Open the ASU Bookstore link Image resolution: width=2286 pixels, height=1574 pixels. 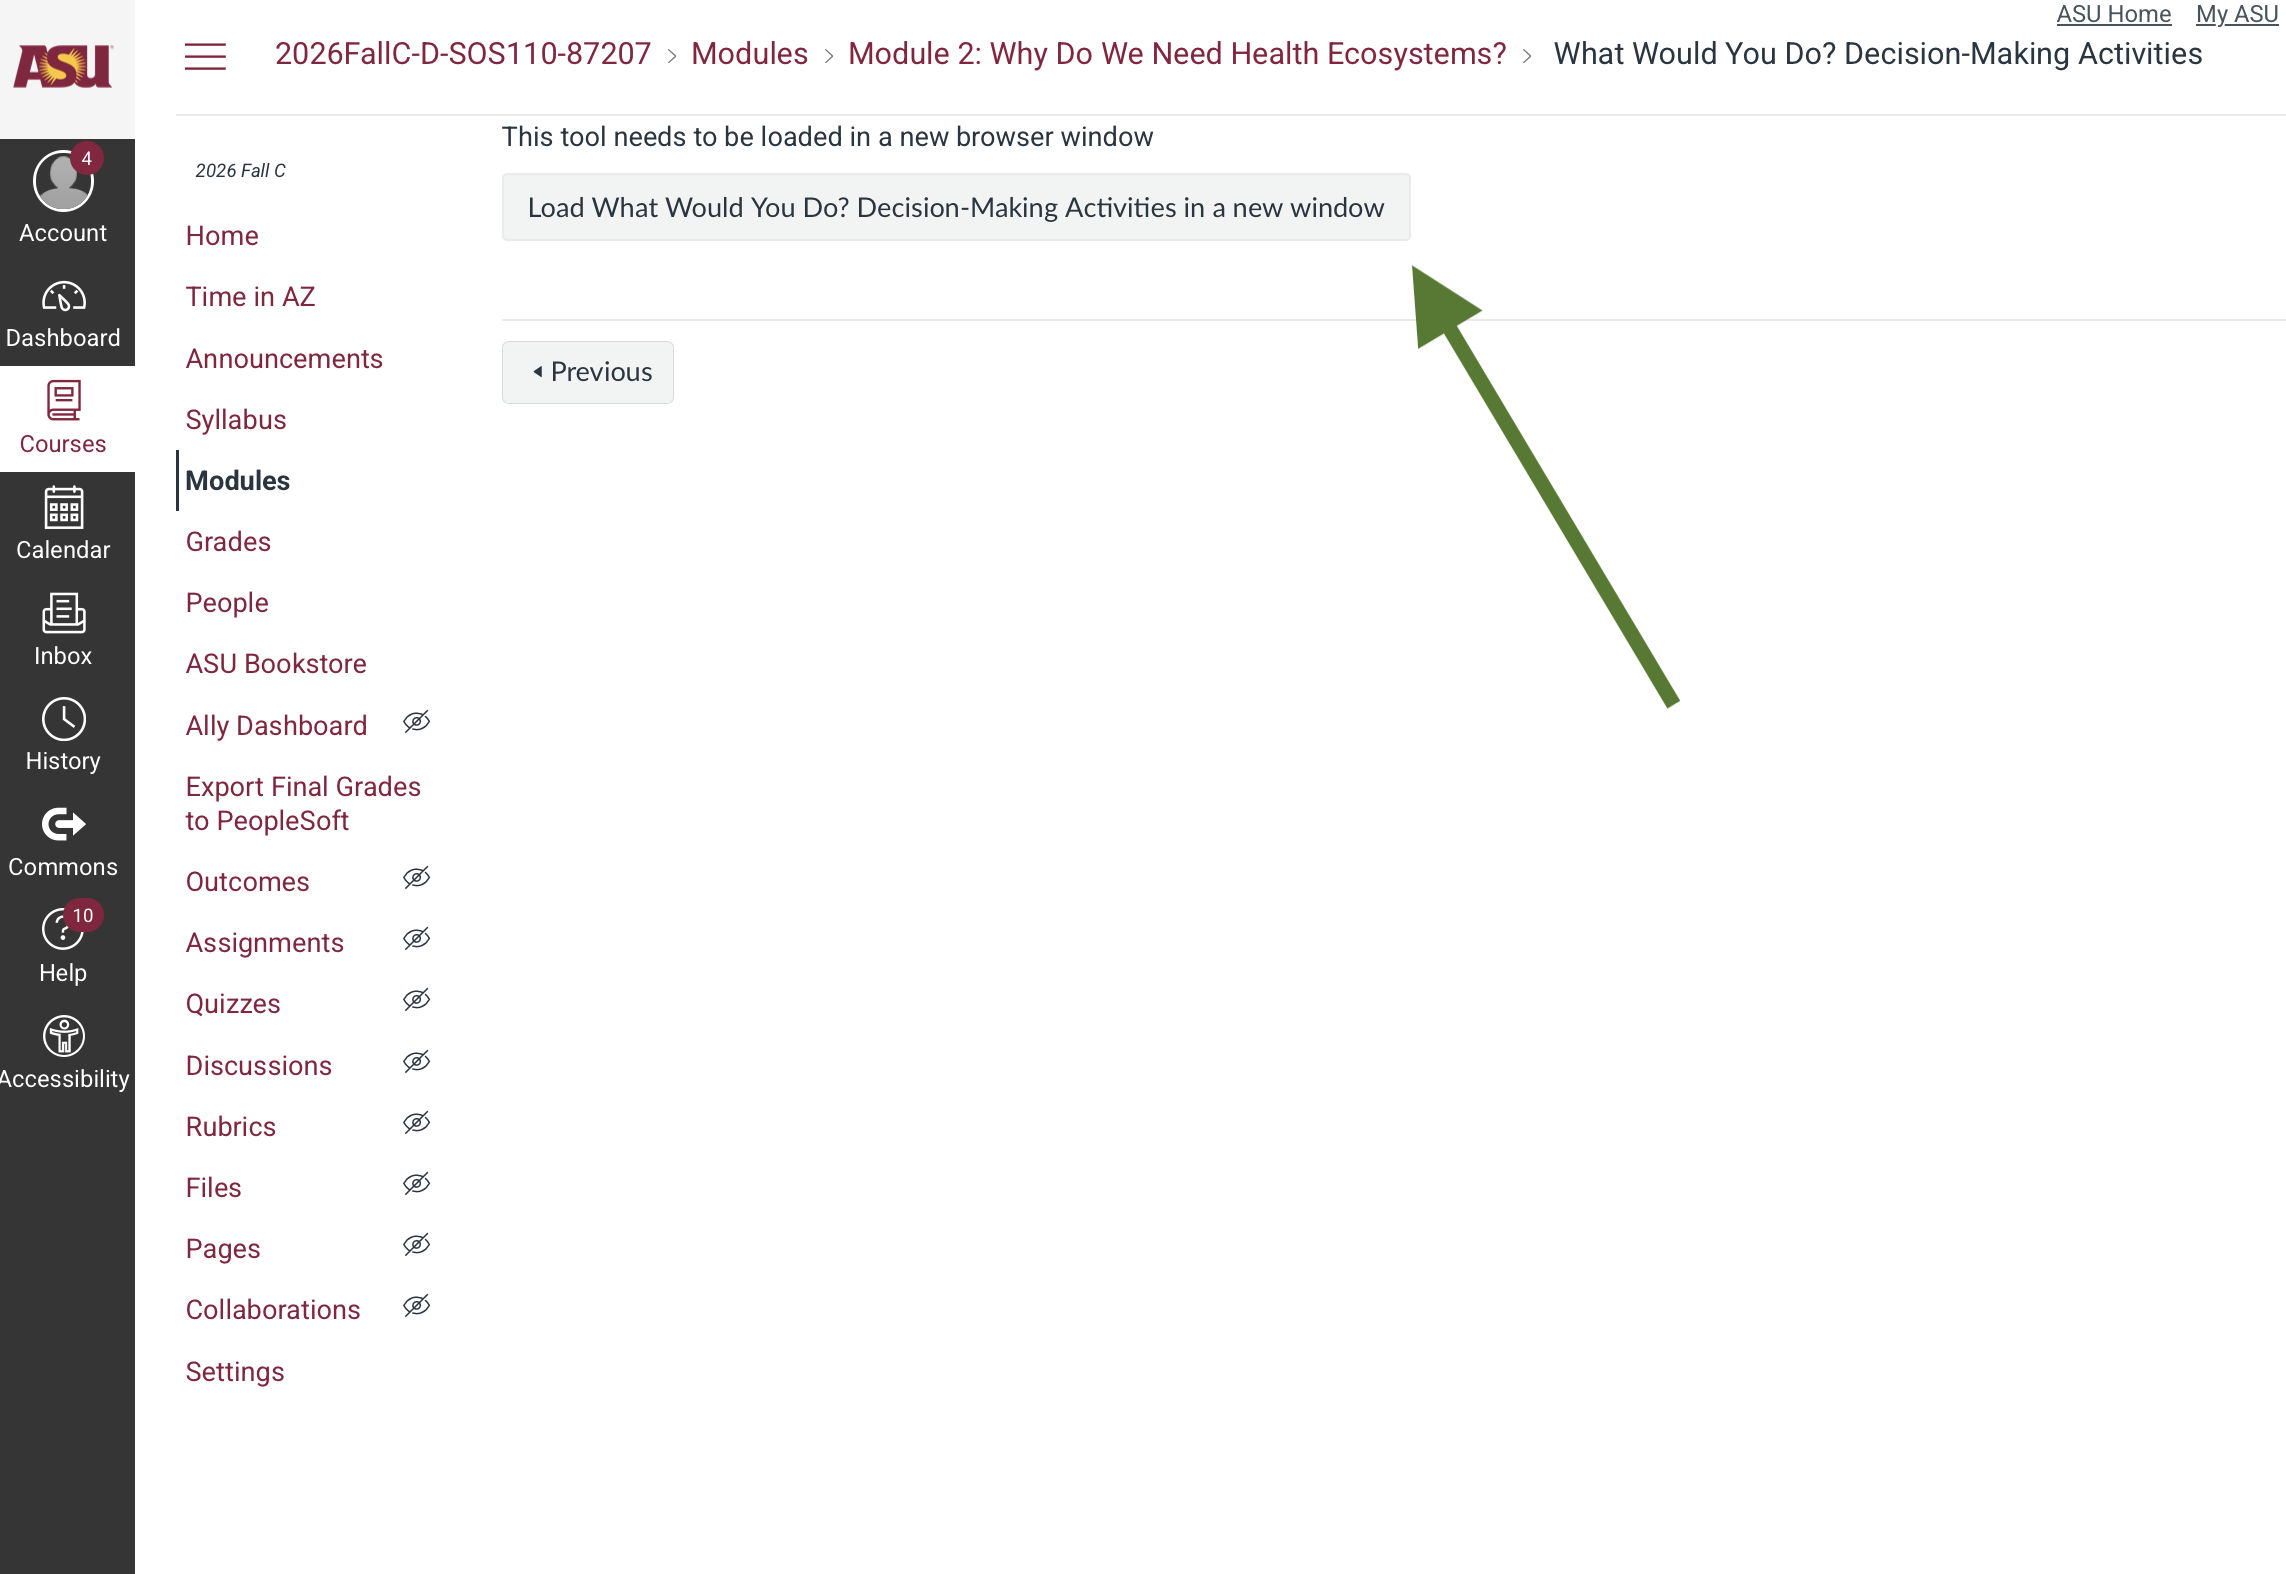coord(276,664)
